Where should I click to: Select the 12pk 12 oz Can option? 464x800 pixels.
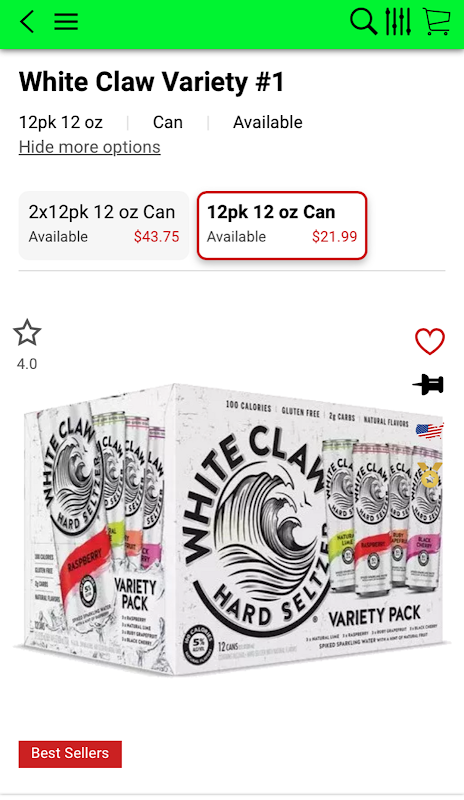(282, 226)
